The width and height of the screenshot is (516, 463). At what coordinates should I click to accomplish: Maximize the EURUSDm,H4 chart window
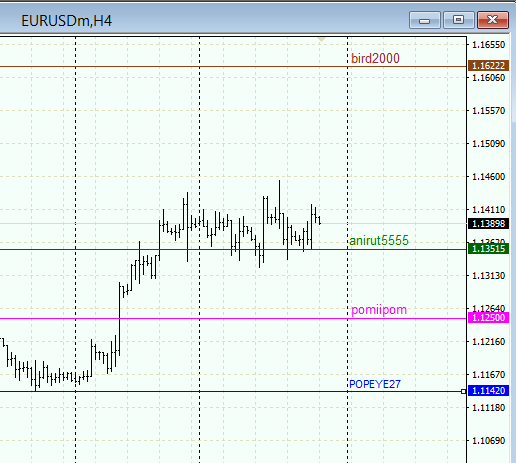(459, 20)
